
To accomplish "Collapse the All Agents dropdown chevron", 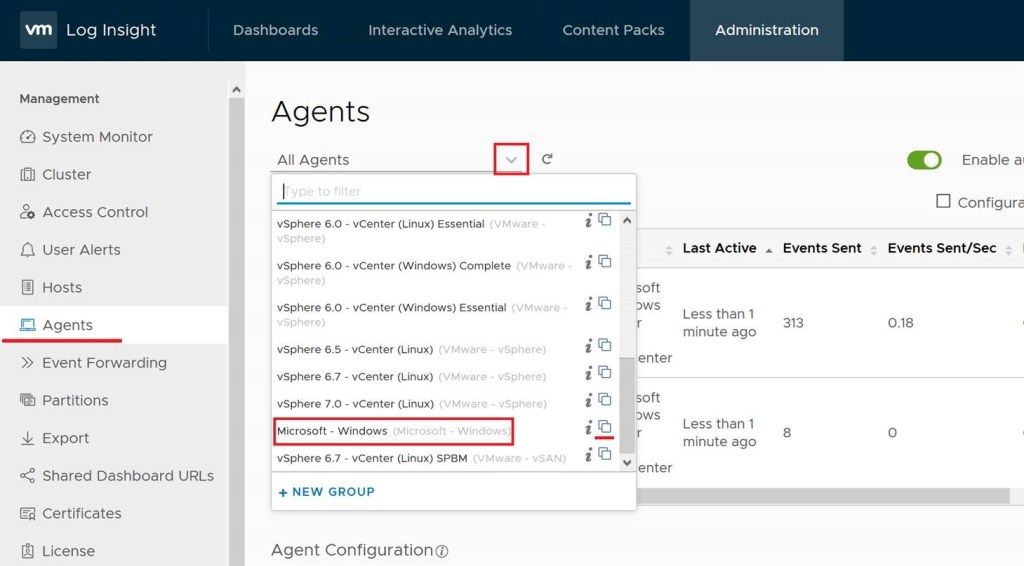I will 511,160.
